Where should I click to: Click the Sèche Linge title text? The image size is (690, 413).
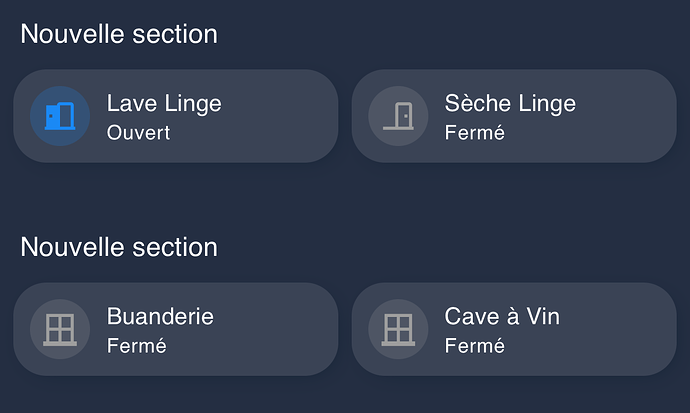(x=510, y=104)
